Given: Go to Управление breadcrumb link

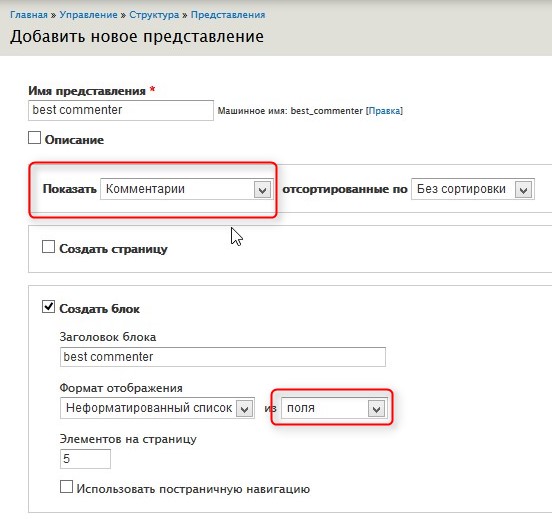Looking at the screenshot, I should tap(88, 15).
